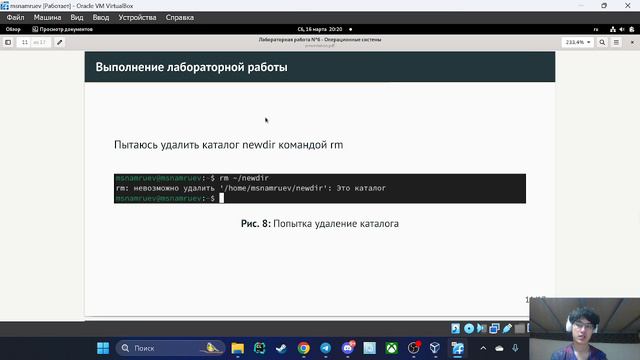Click the caption Рис. 8: Попытка удаление каталога

(x=320, y=224)
